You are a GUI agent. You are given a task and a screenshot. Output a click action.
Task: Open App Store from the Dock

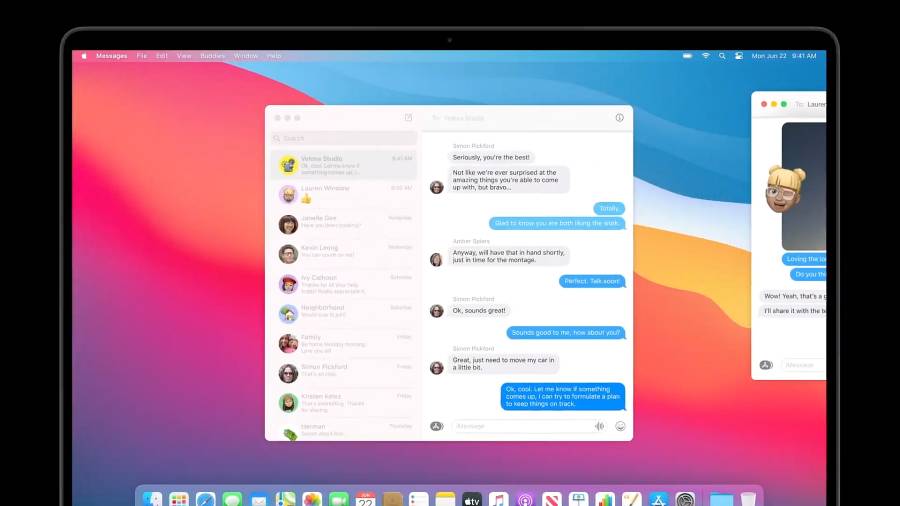pos(658,500)
